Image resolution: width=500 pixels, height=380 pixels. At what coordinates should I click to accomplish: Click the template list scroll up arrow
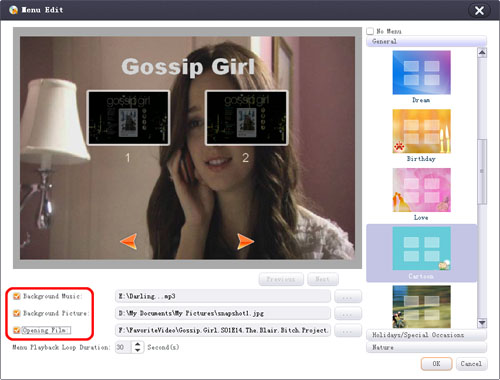click(482, 53)
